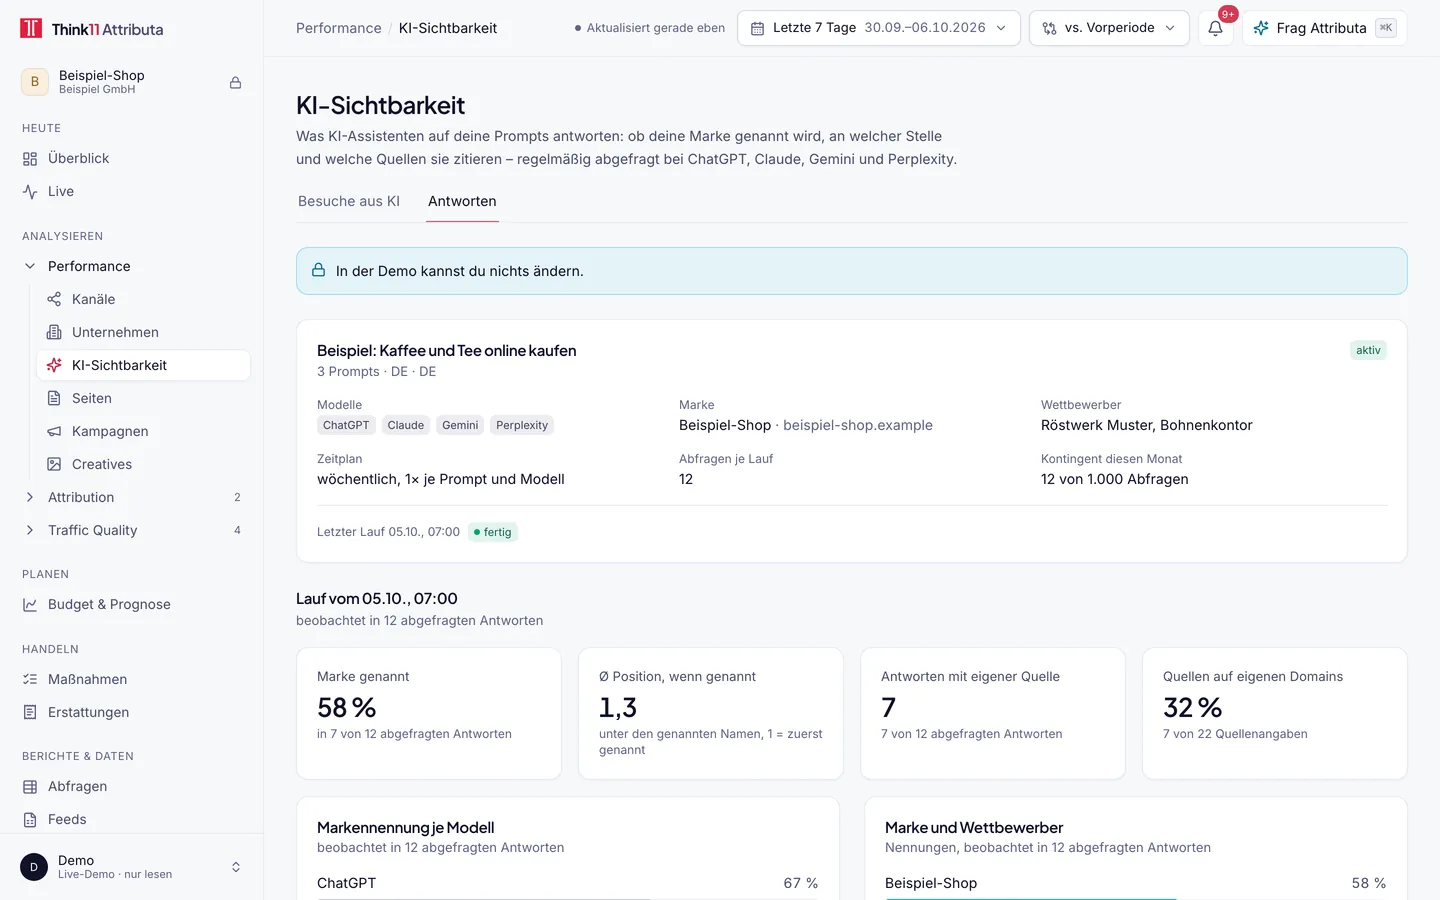Screen dimensions: 1440x900
Task: Open the Beispiel-Shop workspace selector
Action: (x=132, y=83)
